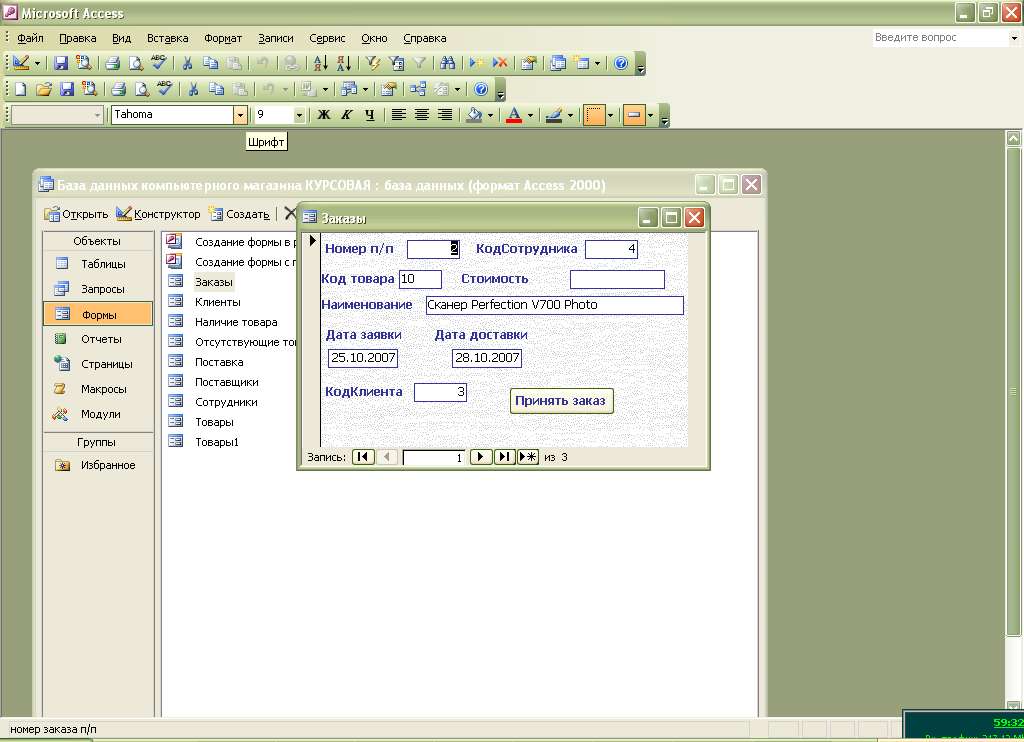The image size is (1024, 742).
Task: Open the Tahoma font dropdown
Action: [240, 115]
